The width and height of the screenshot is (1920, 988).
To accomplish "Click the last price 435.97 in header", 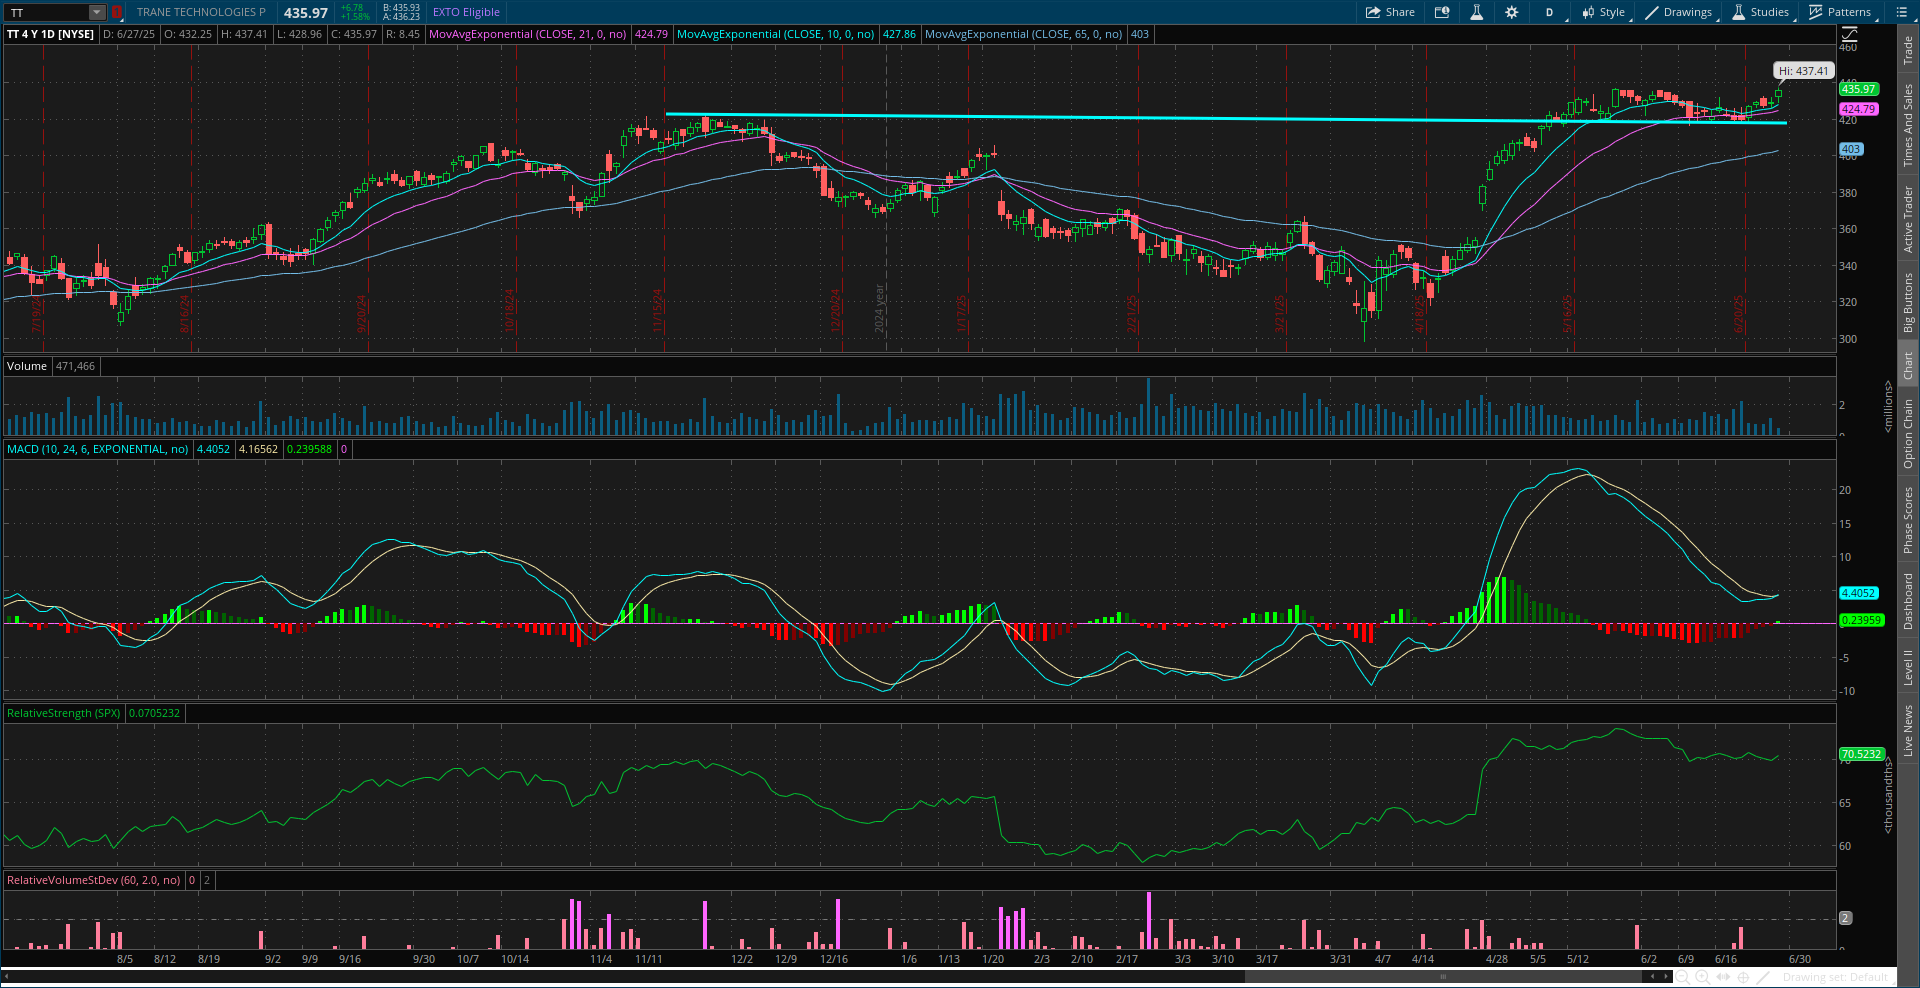I will click(x=305, y=13).
